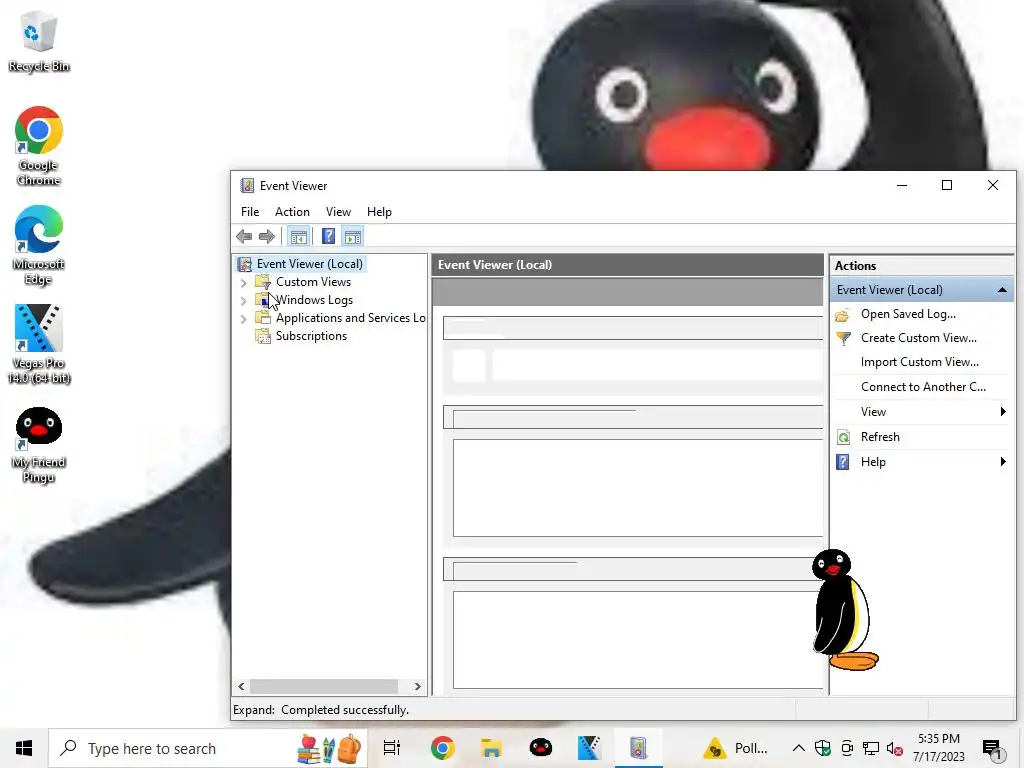Click the Help question mark icon in Actions
The height and width of the screenshot is (768, 1024).
pyautogui.click(x=843, y=462)
